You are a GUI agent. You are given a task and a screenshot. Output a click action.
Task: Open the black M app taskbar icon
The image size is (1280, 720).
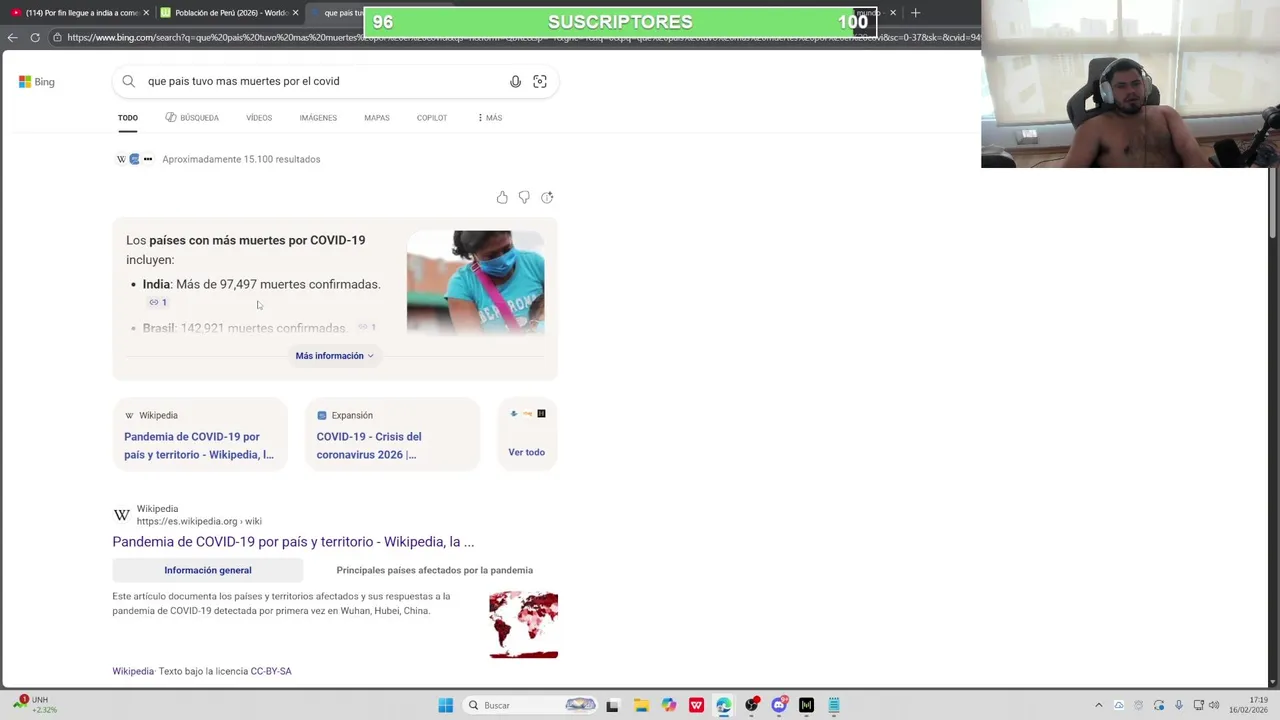coord(806,705)
